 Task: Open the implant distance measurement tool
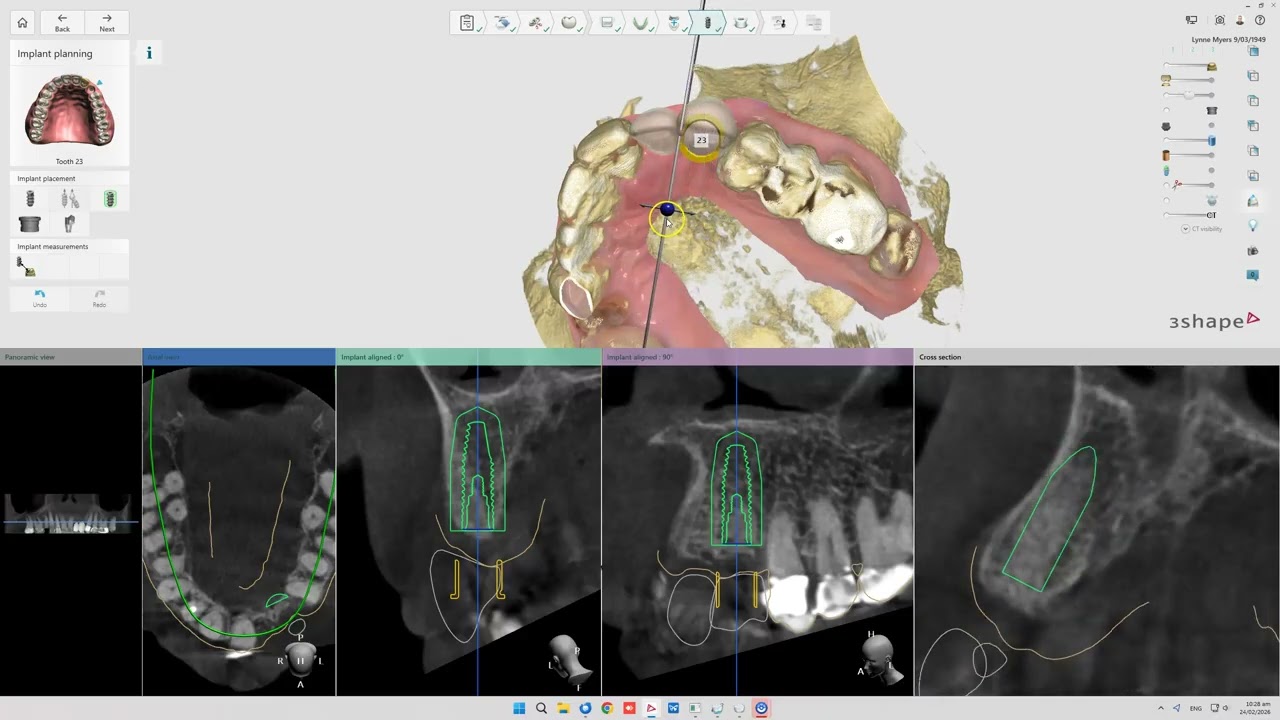[x=26, y=266]
